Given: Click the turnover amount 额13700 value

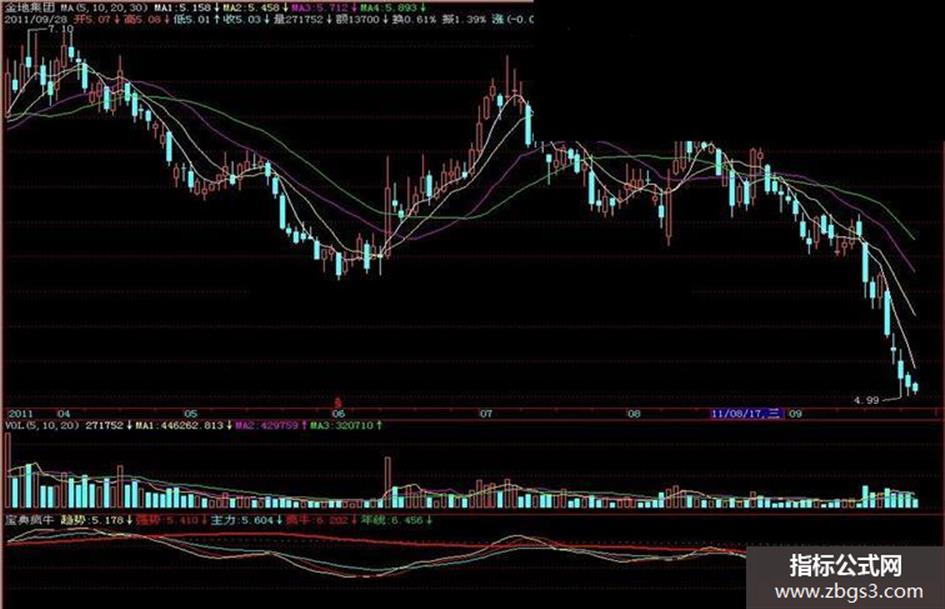Looking at the screenshot, I should click(x=357, y=19).
